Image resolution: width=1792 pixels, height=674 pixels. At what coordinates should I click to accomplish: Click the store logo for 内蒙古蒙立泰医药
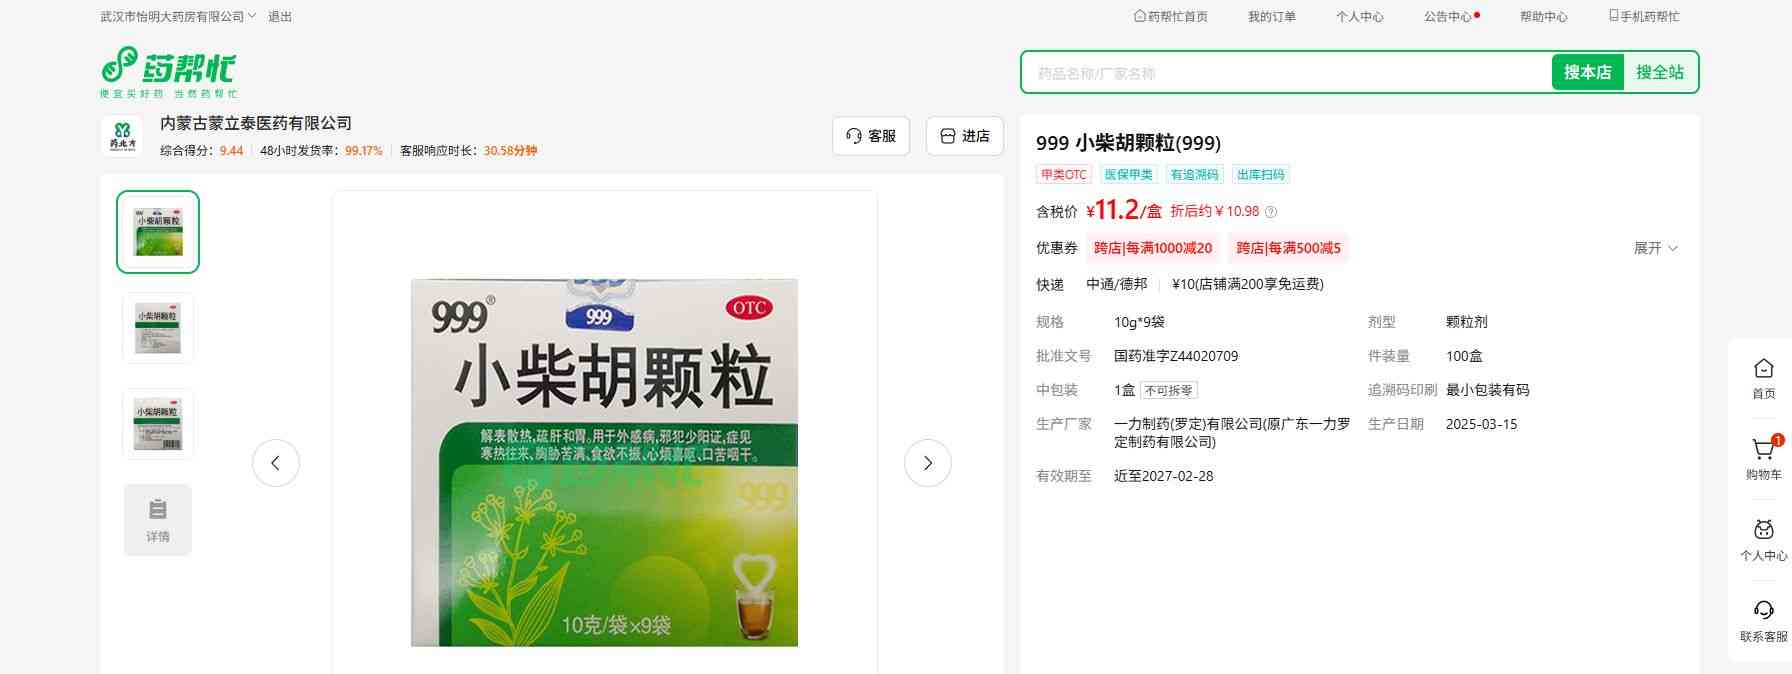[121, 136]
